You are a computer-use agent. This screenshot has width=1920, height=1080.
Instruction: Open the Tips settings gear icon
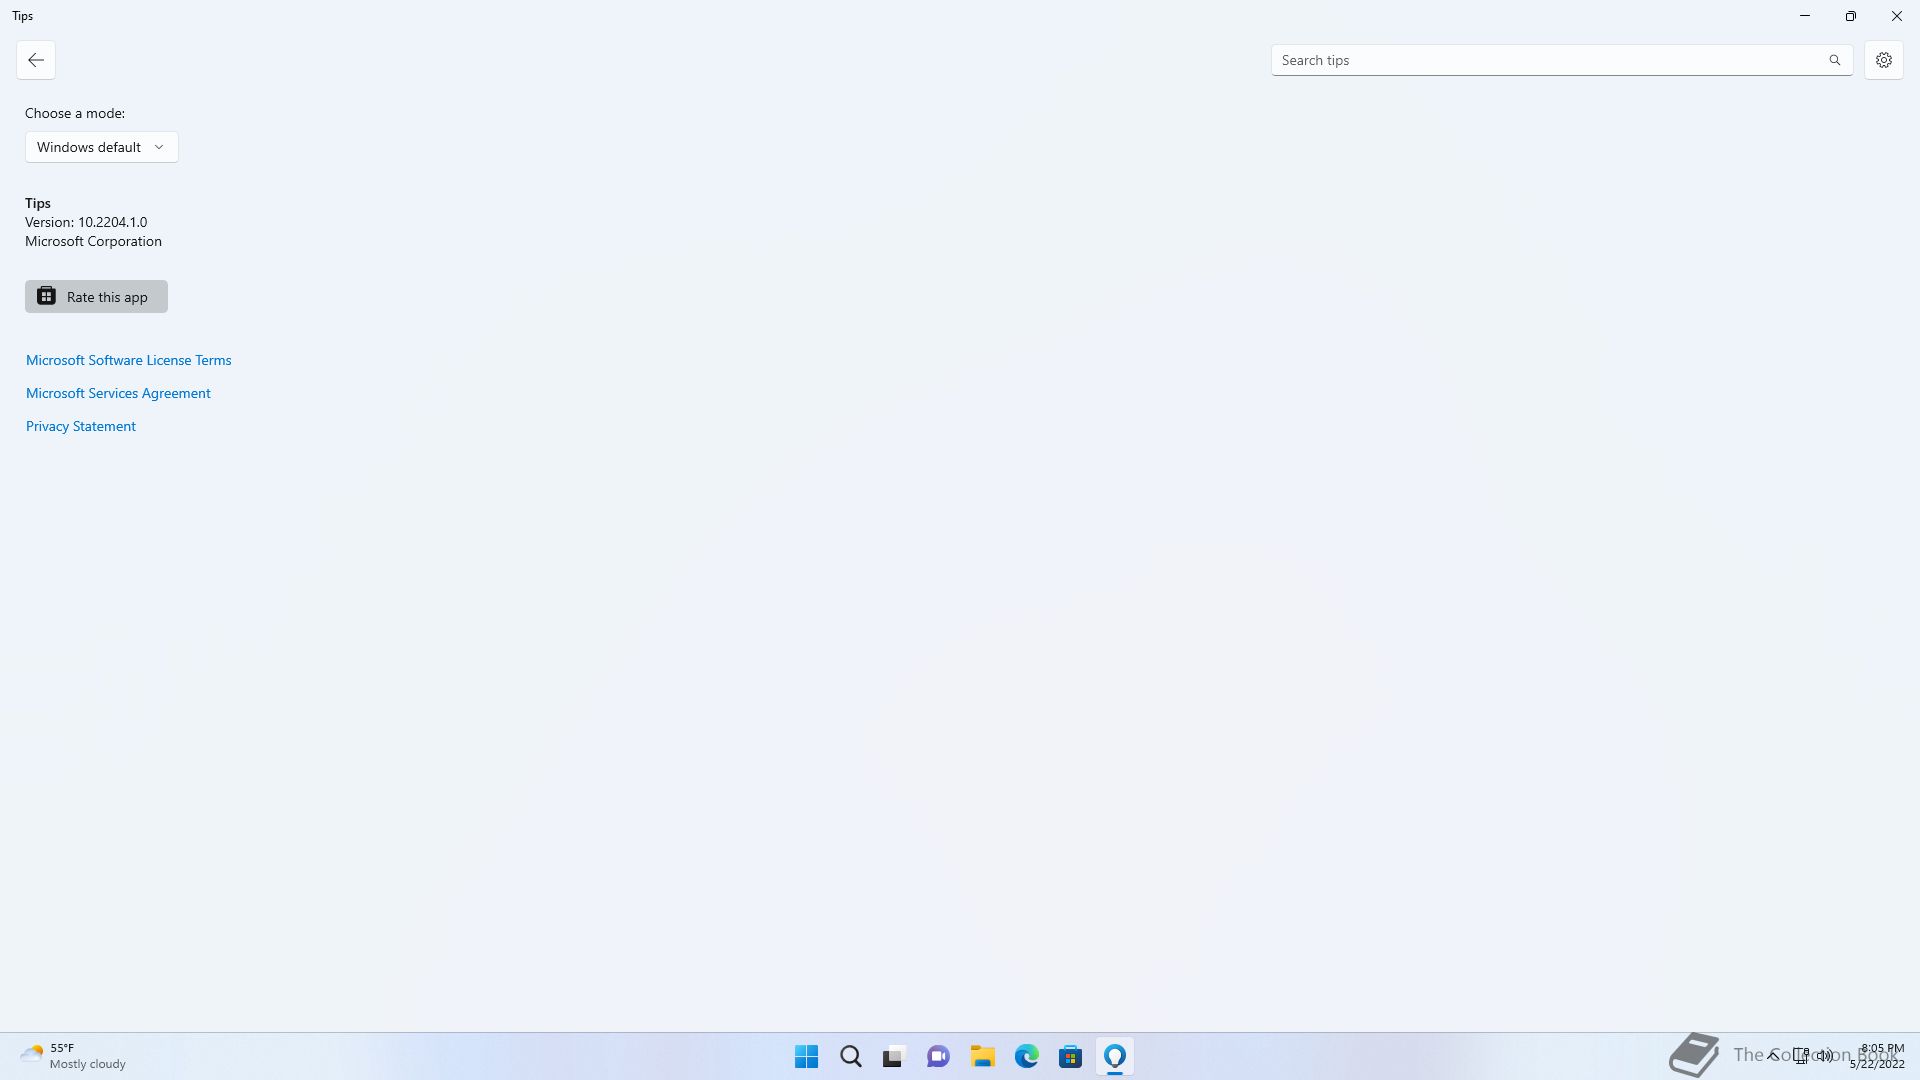pos(1883,60)
